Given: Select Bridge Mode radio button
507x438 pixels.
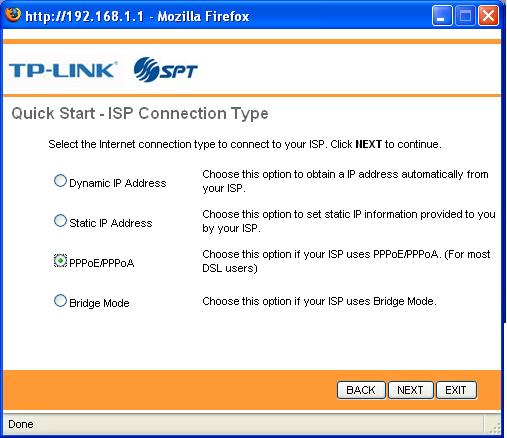Looking at the screenshot, I should pyautogui.click(x=60, y=301).
